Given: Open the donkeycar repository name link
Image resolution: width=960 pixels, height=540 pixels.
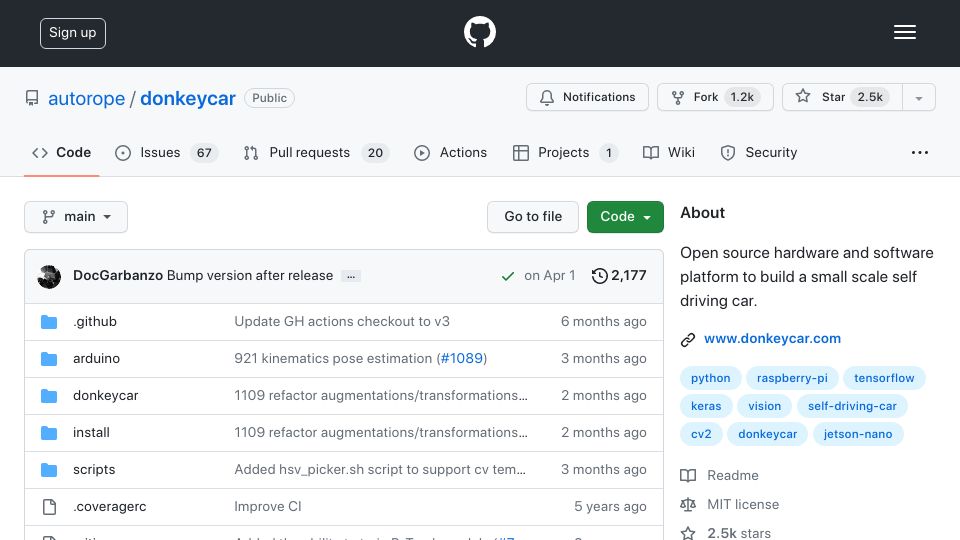Looking at the screenshot, I should point(188,99).
